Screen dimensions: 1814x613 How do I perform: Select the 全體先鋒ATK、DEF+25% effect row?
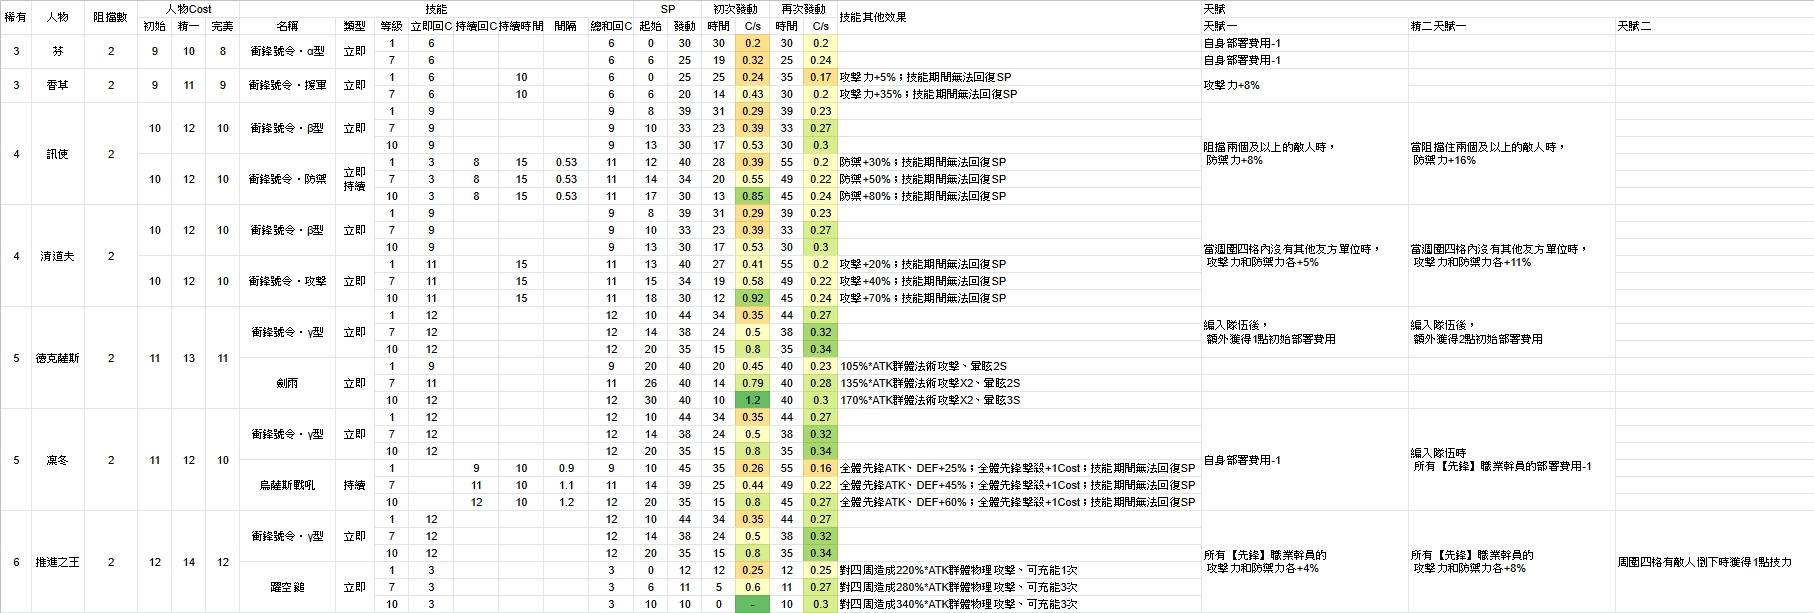1017,468
